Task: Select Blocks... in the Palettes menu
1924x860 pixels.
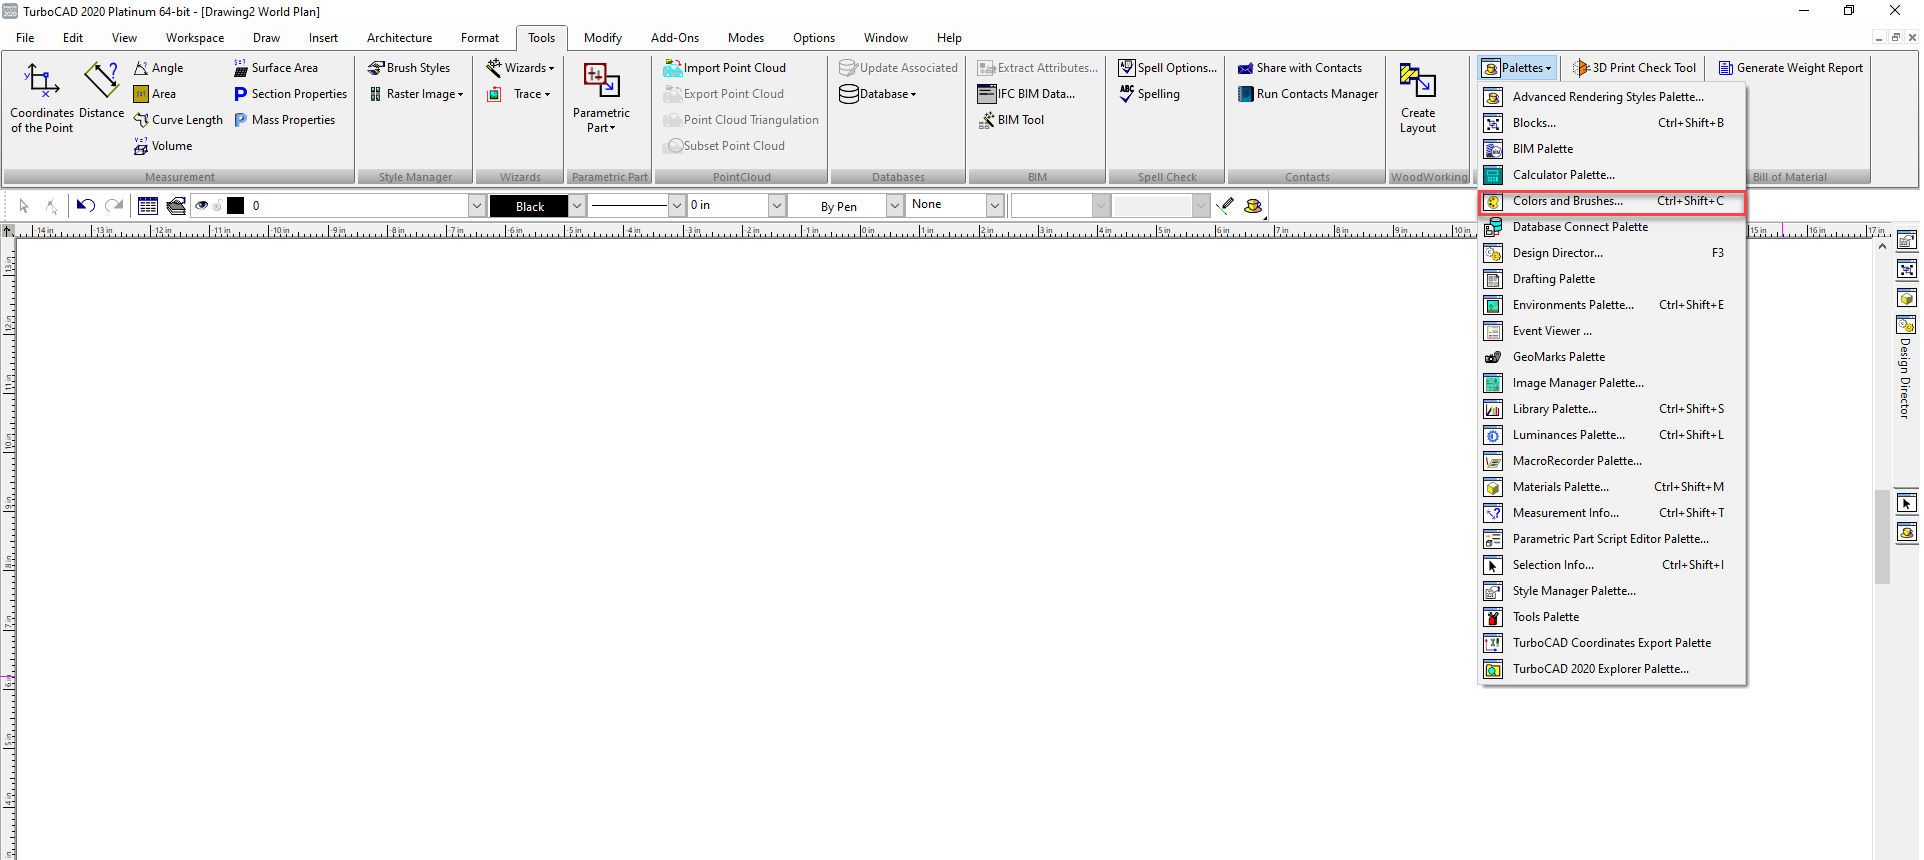Action: (1612, 123)
